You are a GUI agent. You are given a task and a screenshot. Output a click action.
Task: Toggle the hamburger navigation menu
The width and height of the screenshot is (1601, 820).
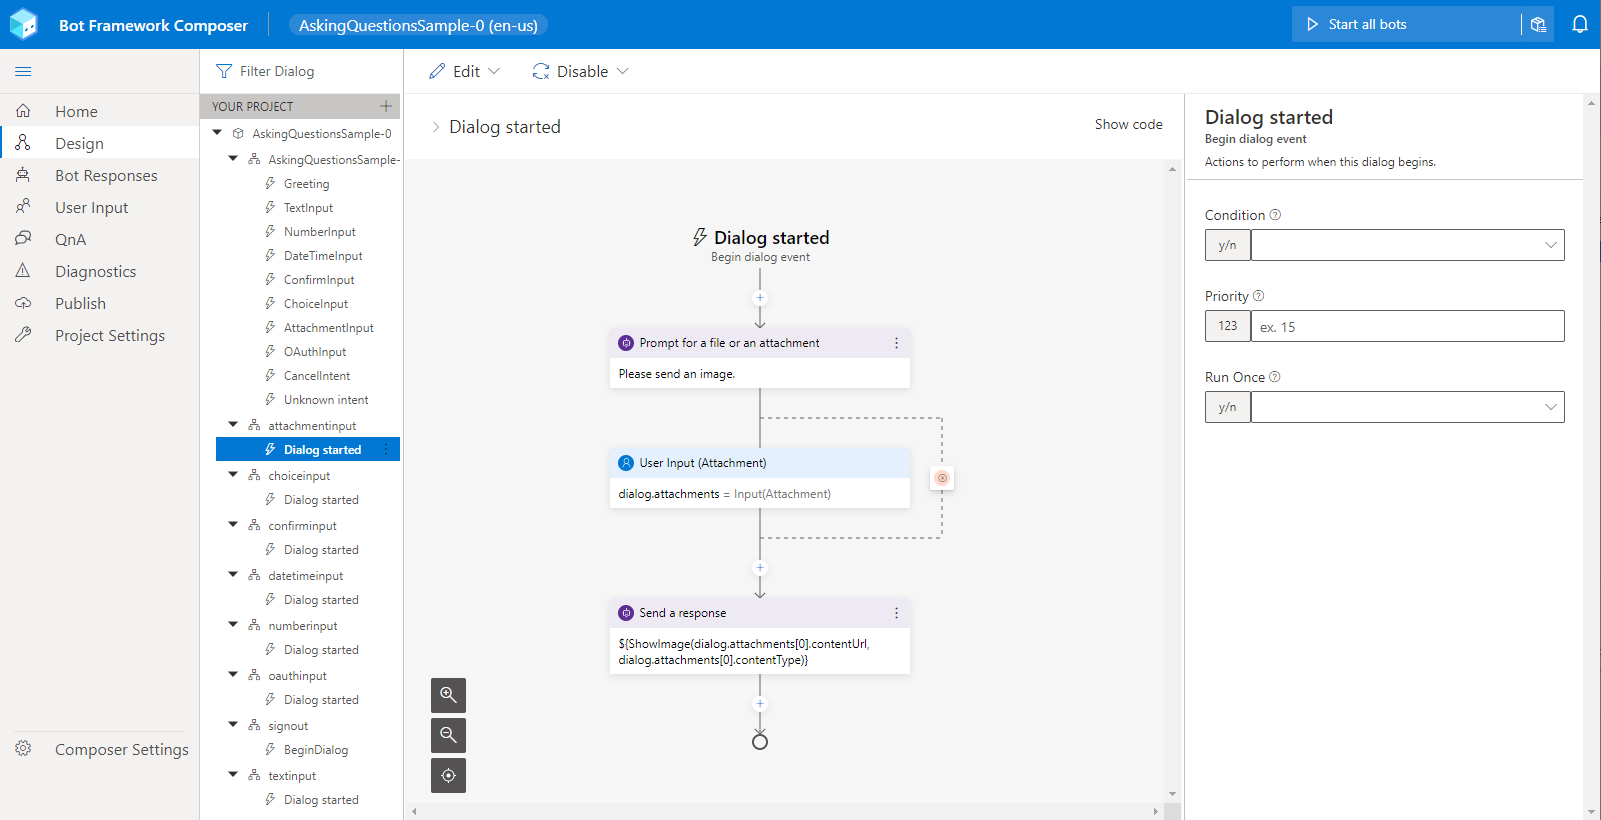(x=23, y=71)
